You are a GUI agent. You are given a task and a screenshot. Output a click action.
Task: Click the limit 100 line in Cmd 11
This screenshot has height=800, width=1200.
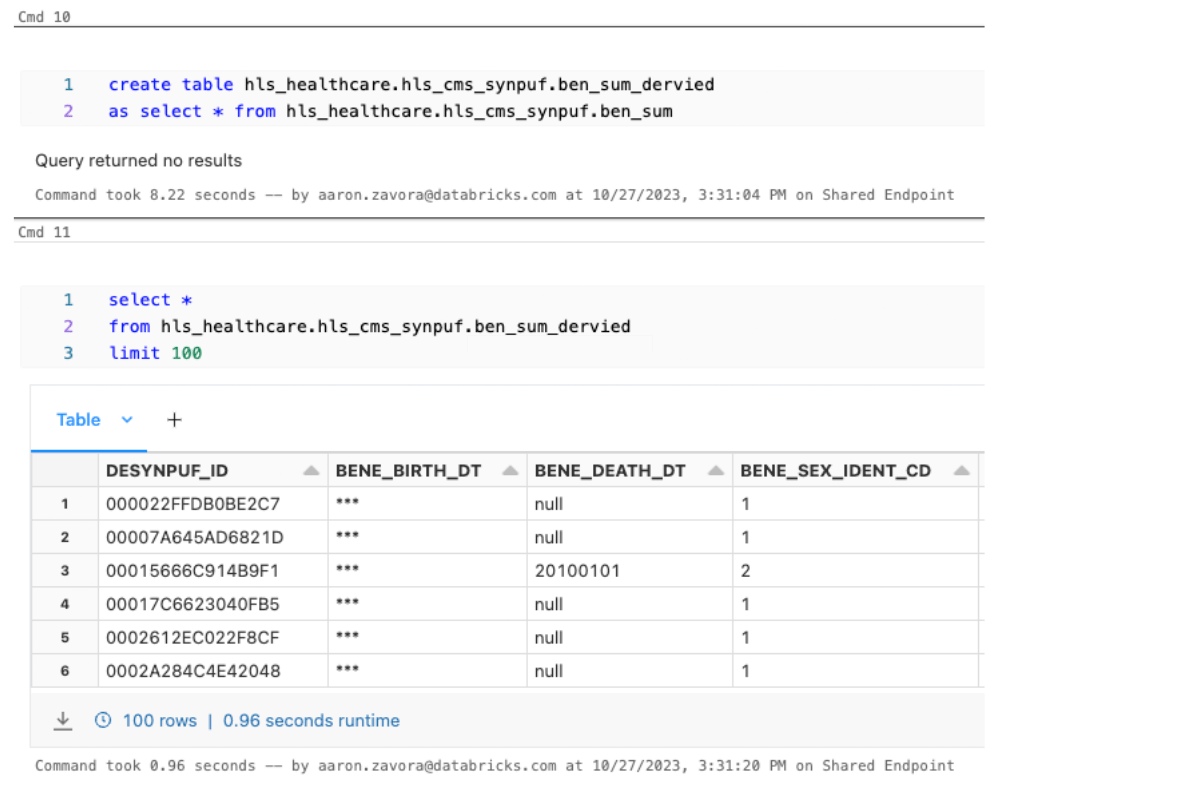point(155,353)
